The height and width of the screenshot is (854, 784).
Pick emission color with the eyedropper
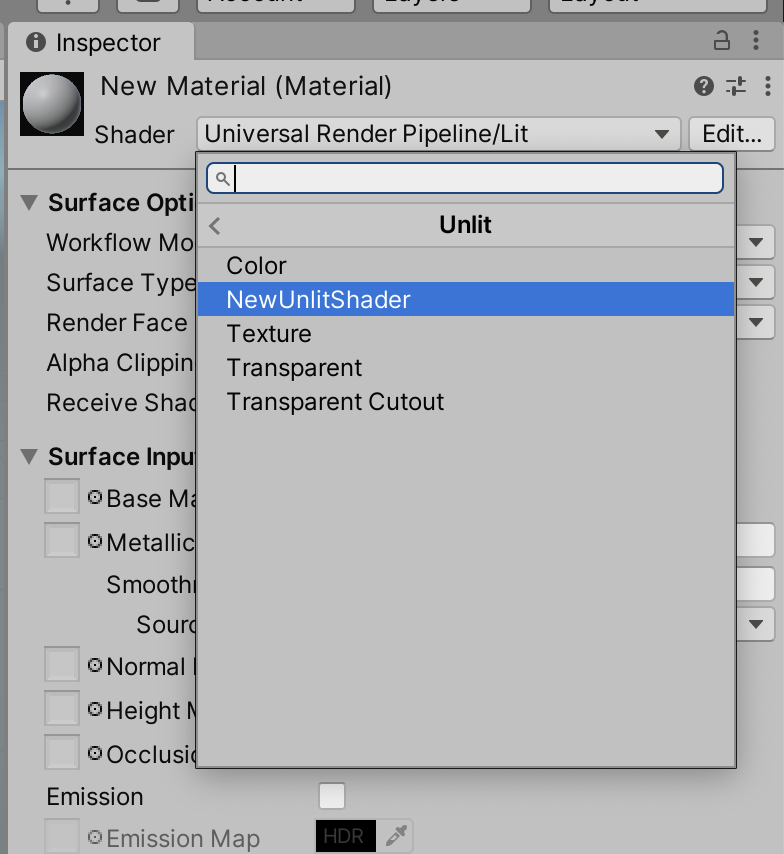396,835
